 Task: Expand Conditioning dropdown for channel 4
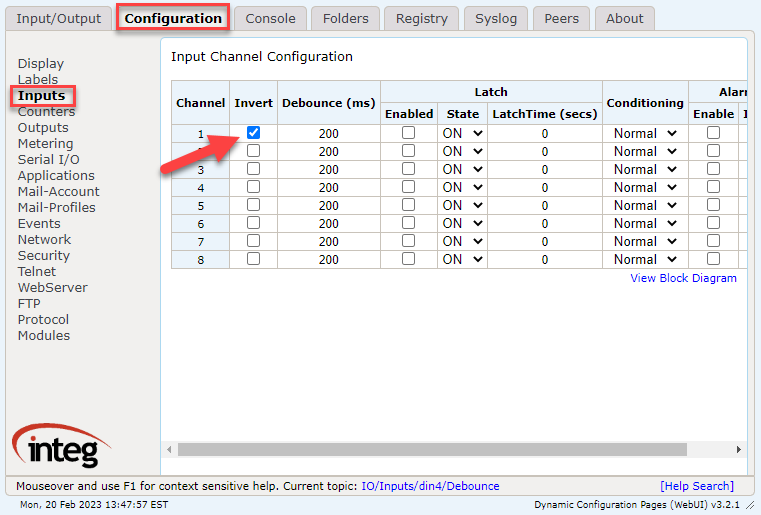pos(645,187)
